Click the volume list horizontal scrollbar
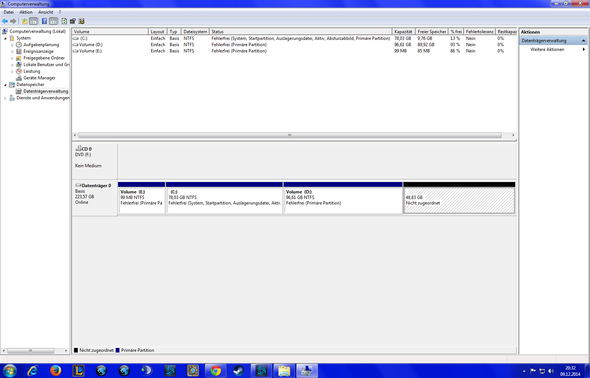 point(289,135)
